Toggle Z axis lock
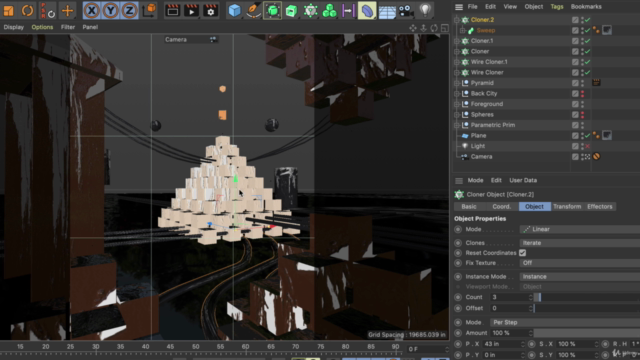This screenshot has width=640, height=360. pyautogui.click(x=129, y=10)
